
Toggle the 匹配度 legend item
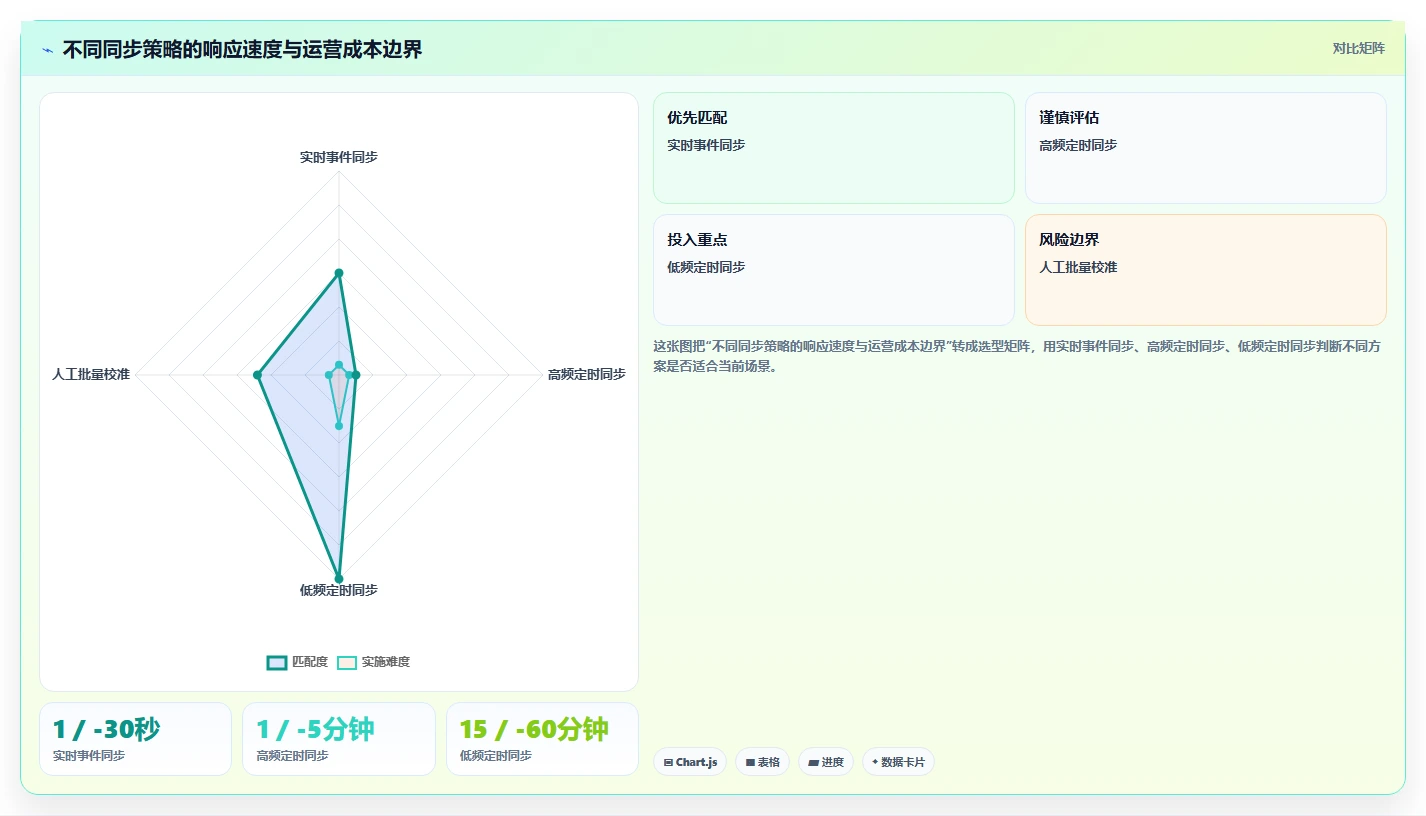tap(297, 662)
